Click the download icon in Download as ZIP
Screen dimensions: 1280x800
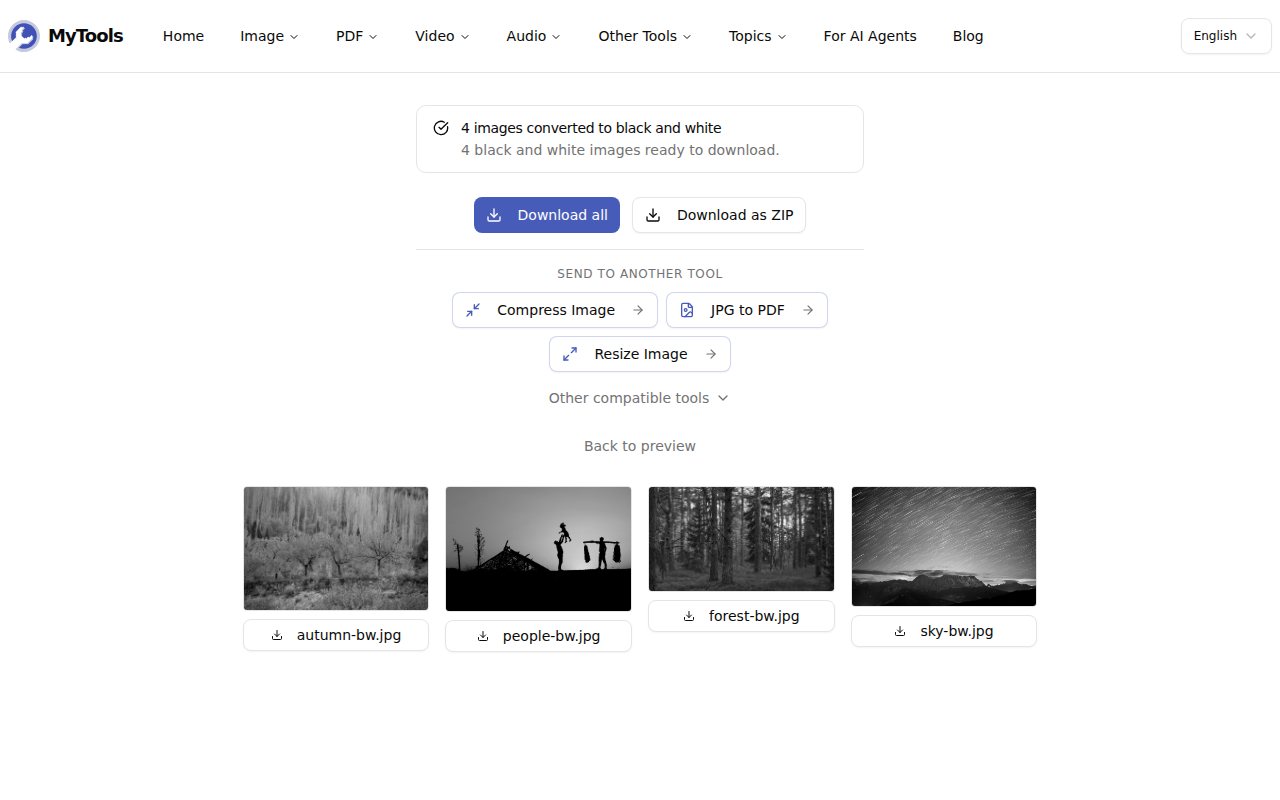click(x=653, y=215)
